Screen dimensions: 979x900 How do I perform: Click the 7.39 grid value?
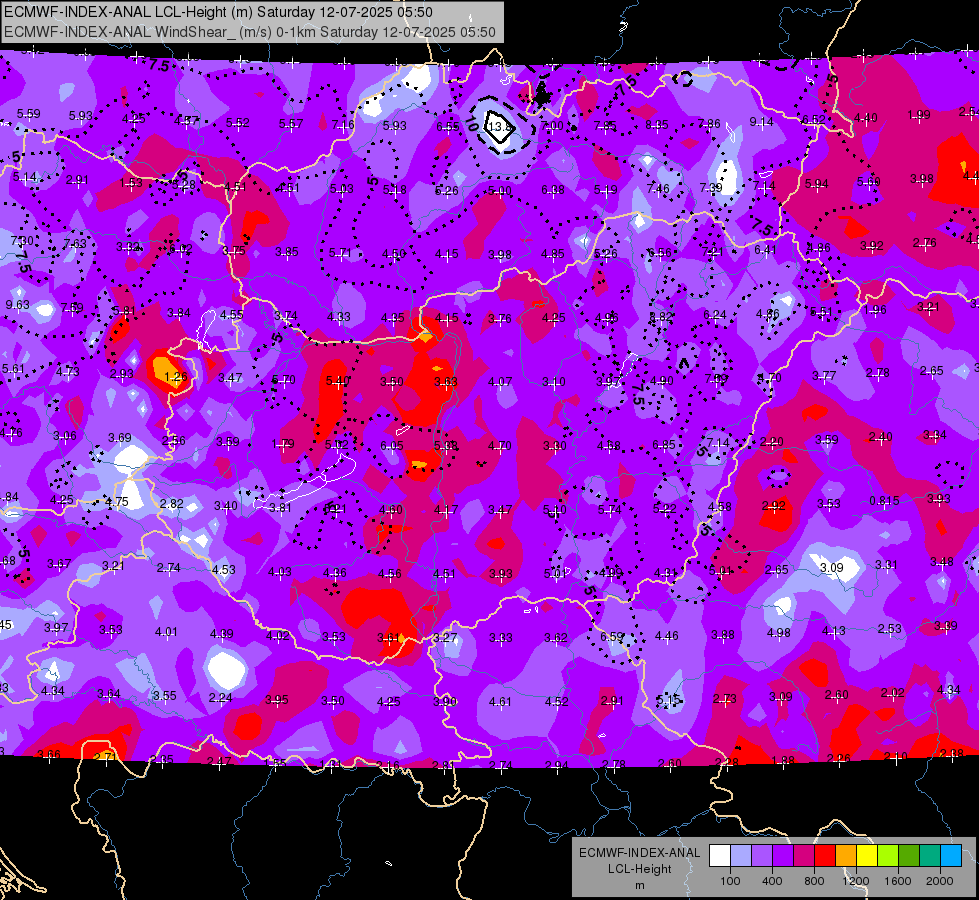[711, 187]
